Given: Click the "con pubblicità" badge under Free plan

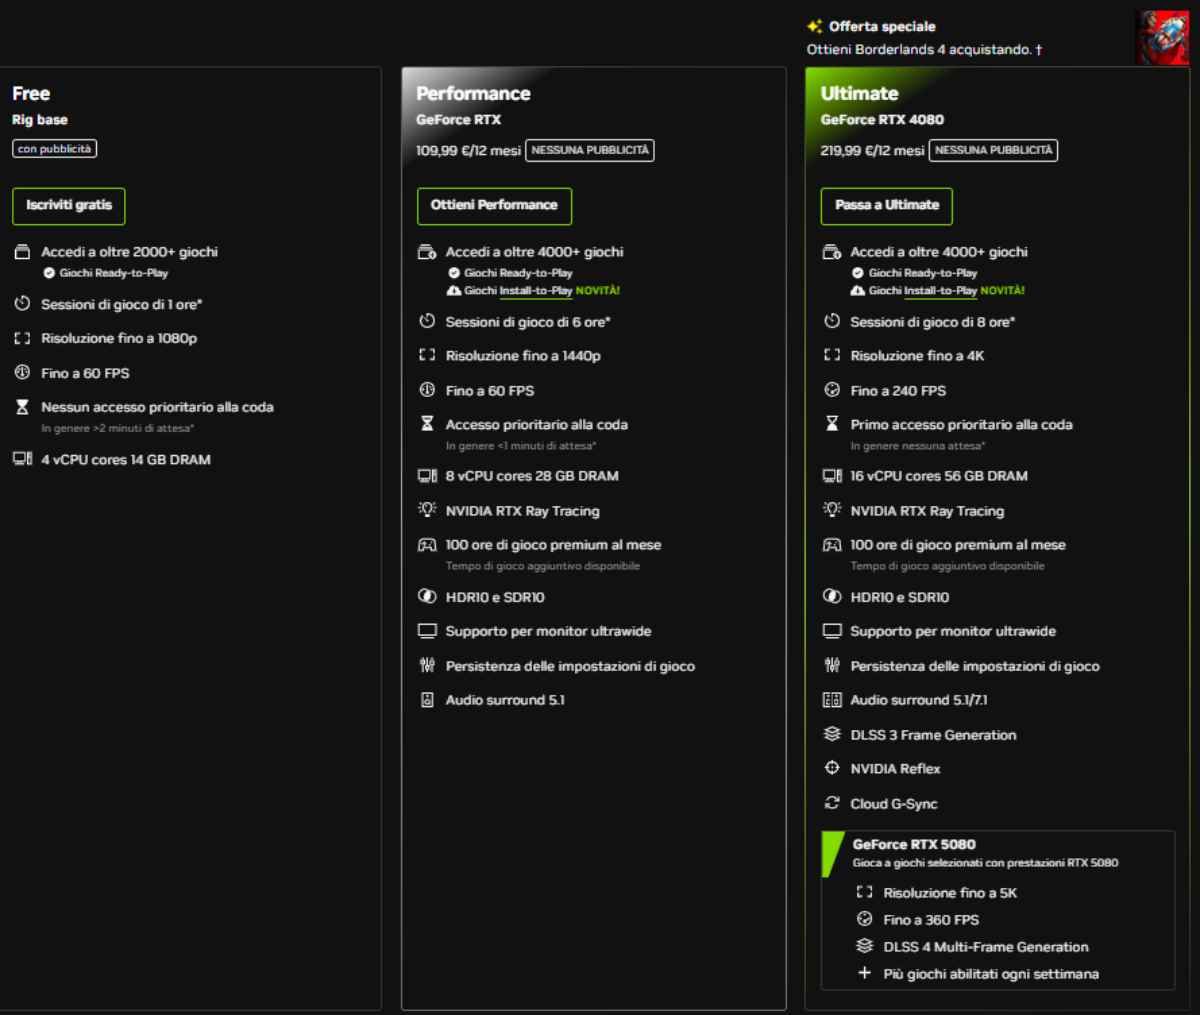Looking at the screenshot, I should tap(54, 148).
